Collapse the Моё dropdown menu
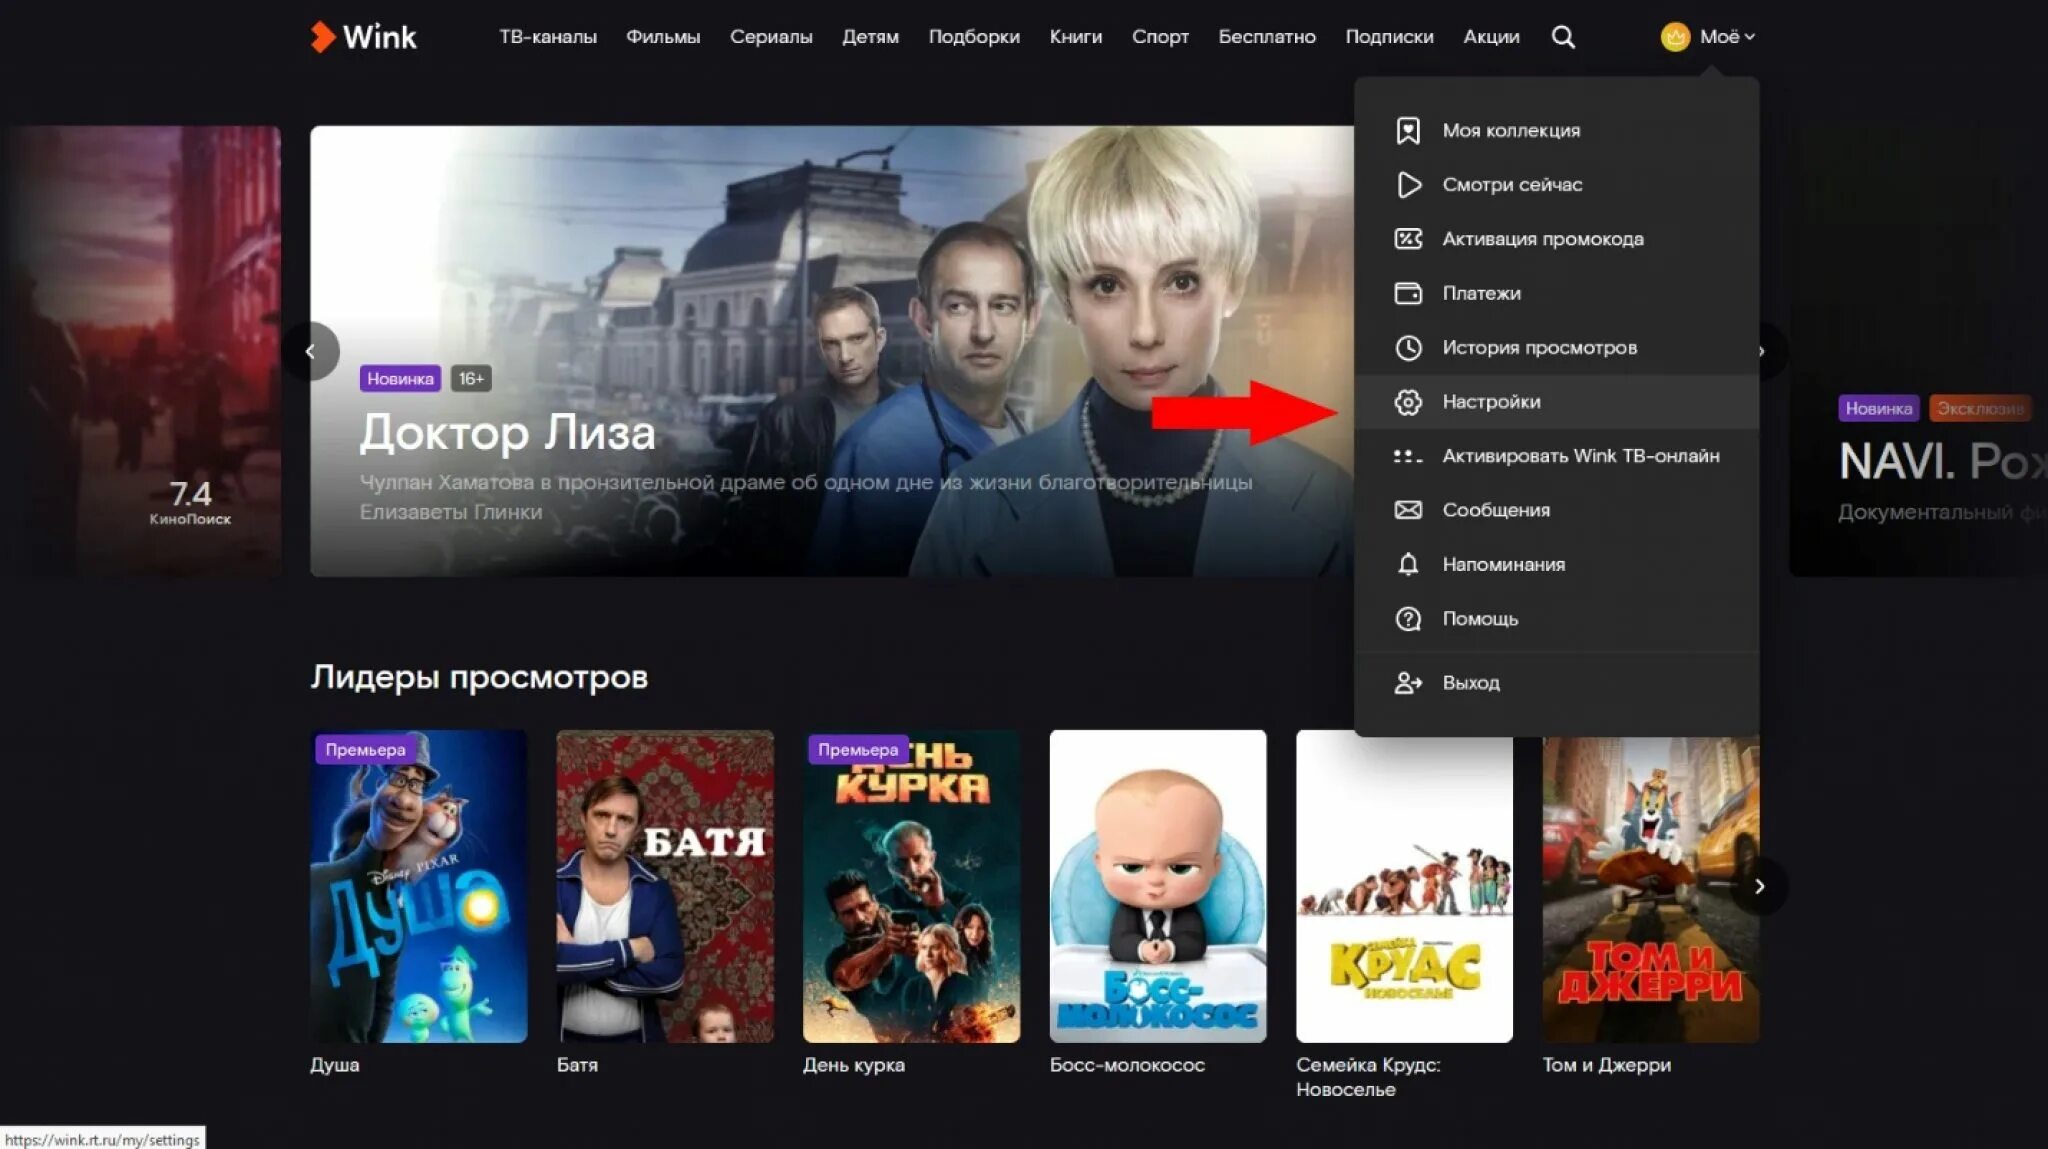This screenshot has width=2048, height=1149. click(1727, 37)
